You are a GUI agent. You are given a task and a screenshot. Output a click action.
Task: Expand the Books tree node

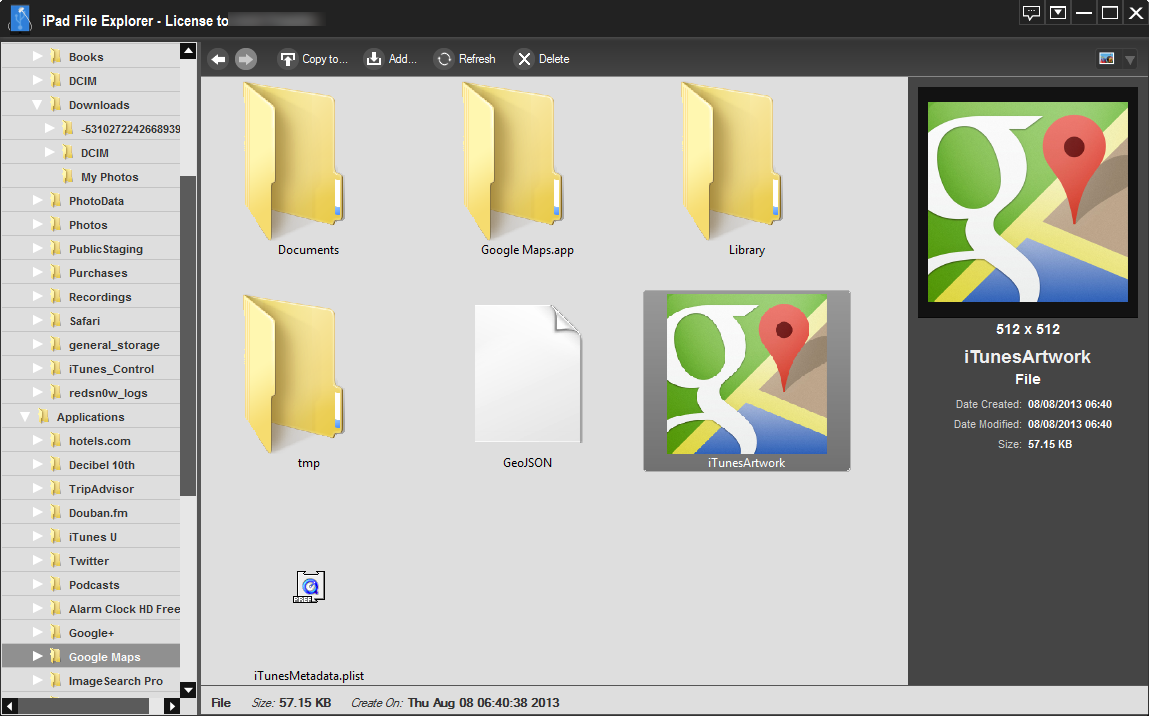[37, 56]
